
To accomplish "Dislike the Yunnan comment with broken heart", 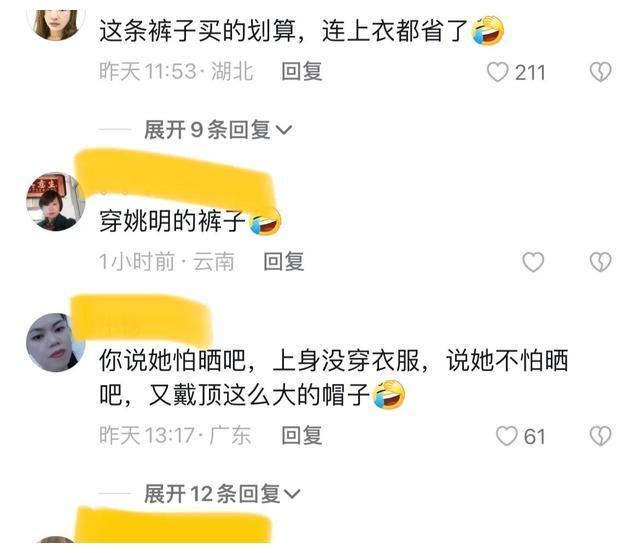I will (x=600, y=262).
